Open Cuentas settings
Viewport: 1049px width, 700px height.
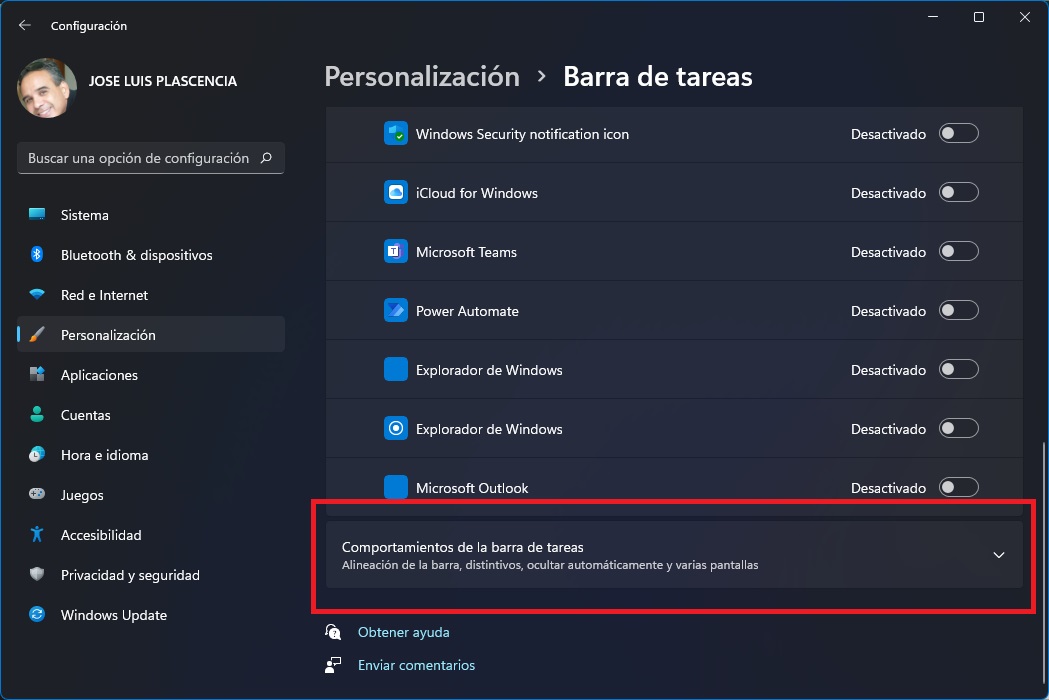(86, 415)
